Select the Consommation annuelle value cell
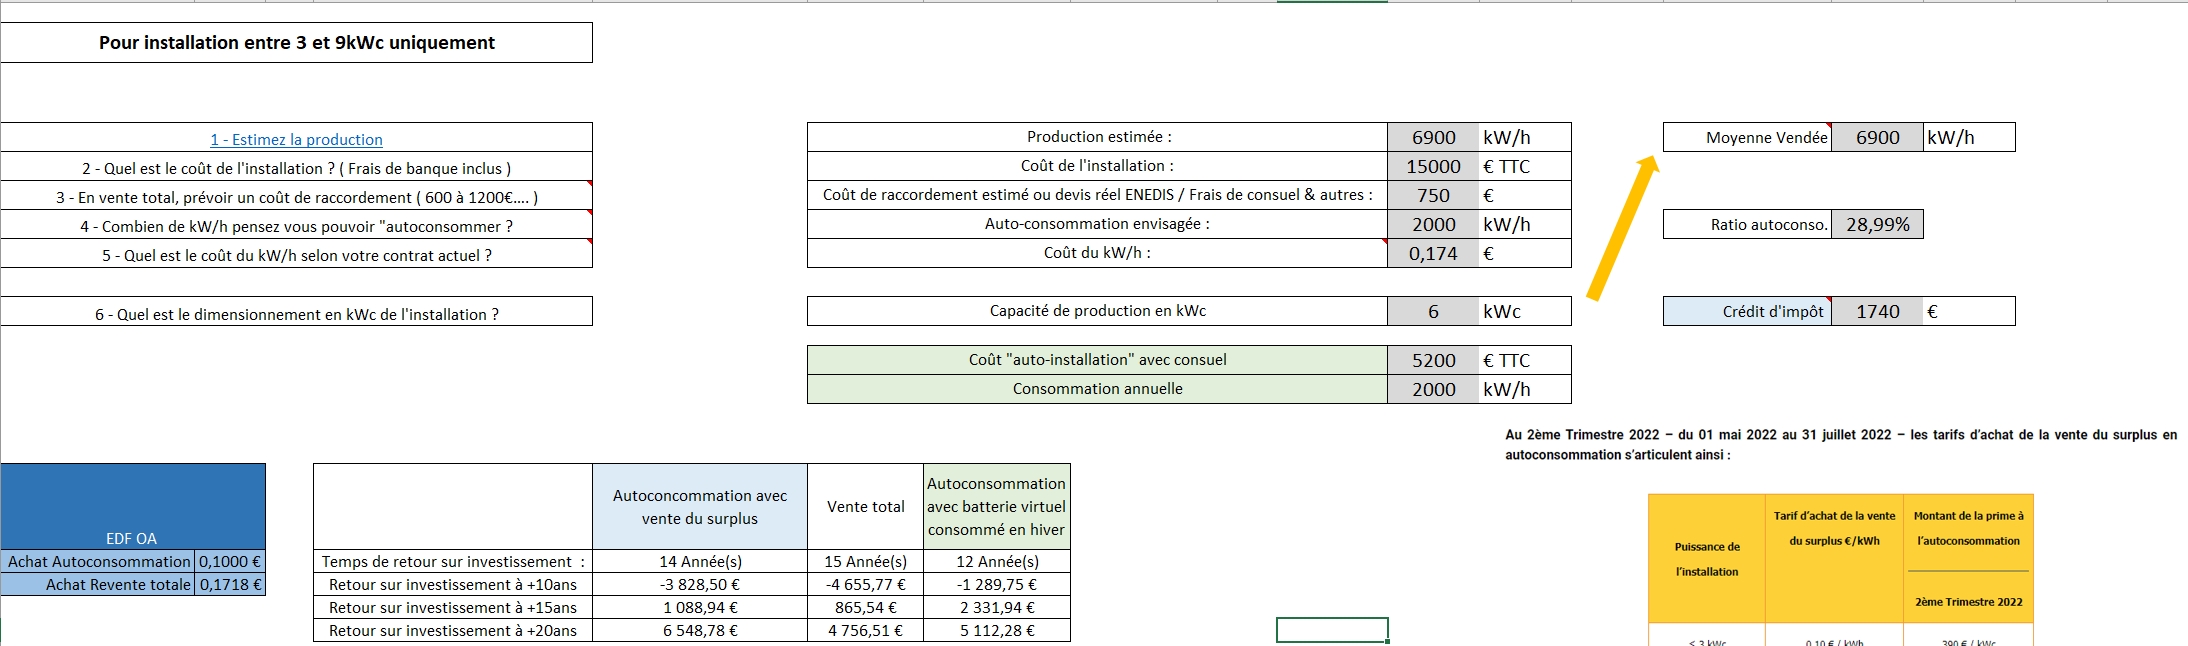 coord(1432,390)
